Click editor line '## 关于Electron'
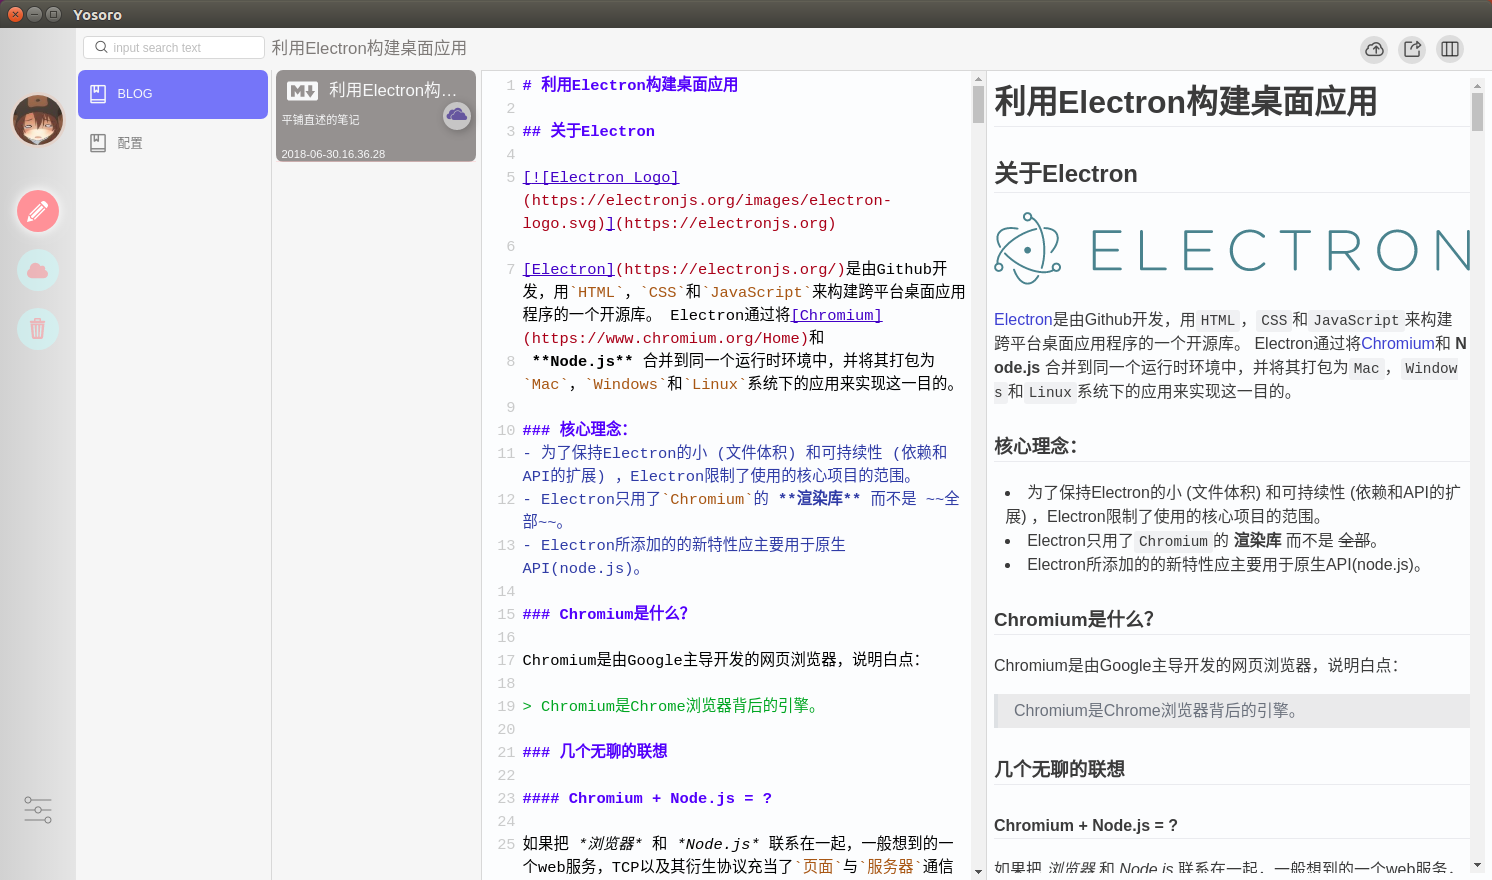Screen dimensions: 1492x880 [x=589, y=131]
